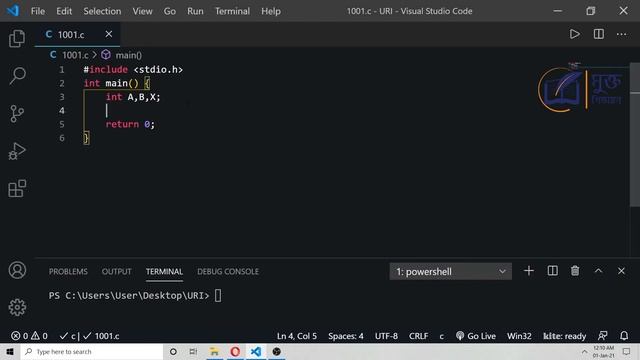The image size is (640, 360).
Task: Open Opera browser from the taskbar
Action: [235, 351]
